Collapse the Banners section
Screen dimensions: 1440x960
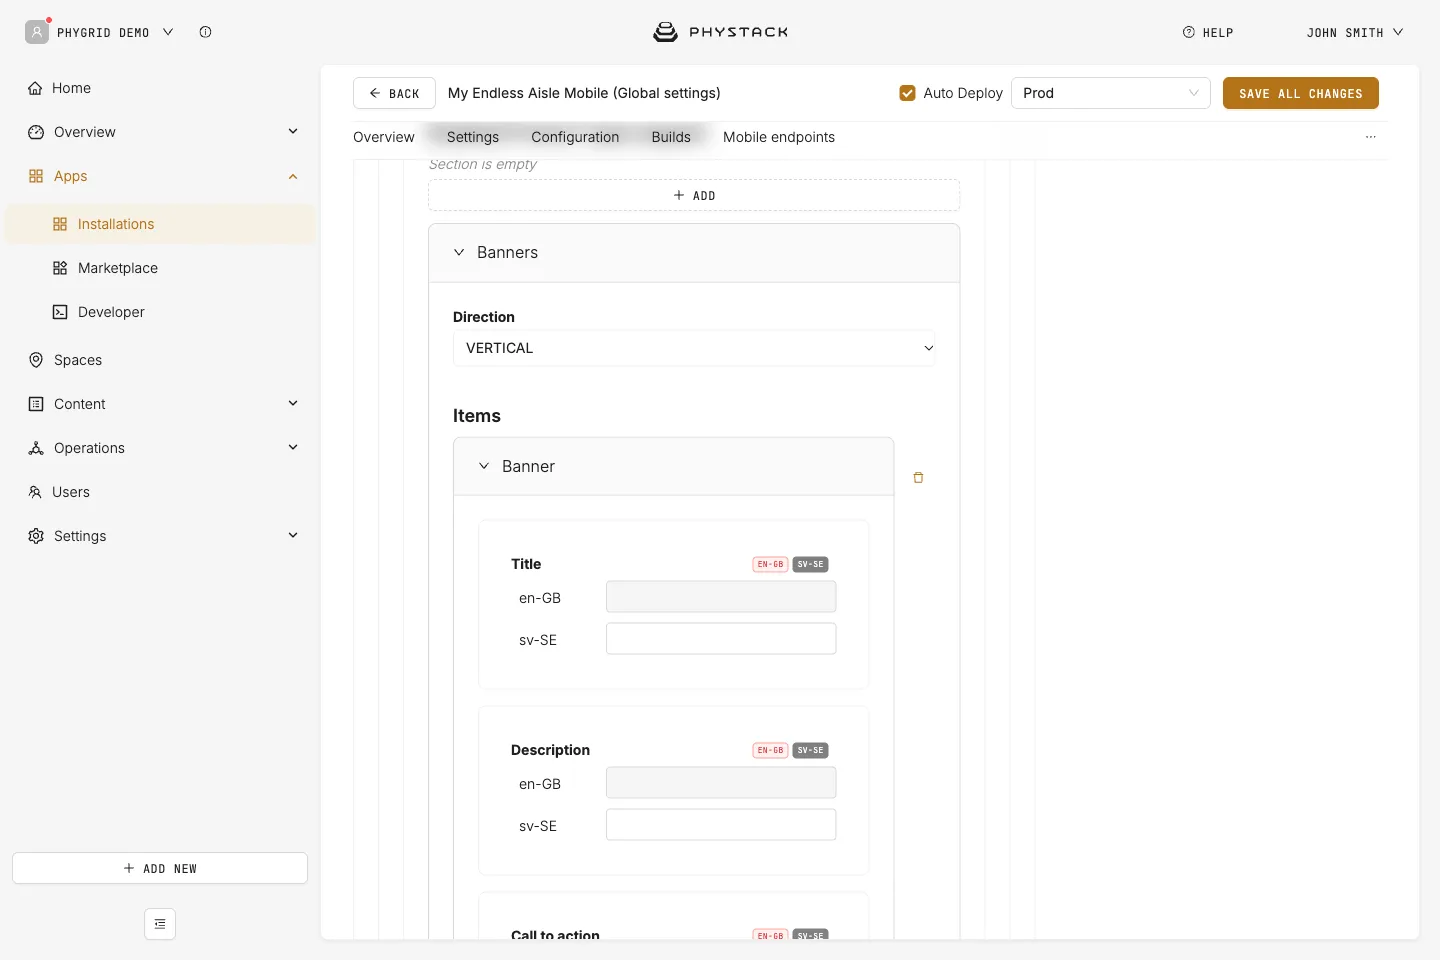(459, 253)
